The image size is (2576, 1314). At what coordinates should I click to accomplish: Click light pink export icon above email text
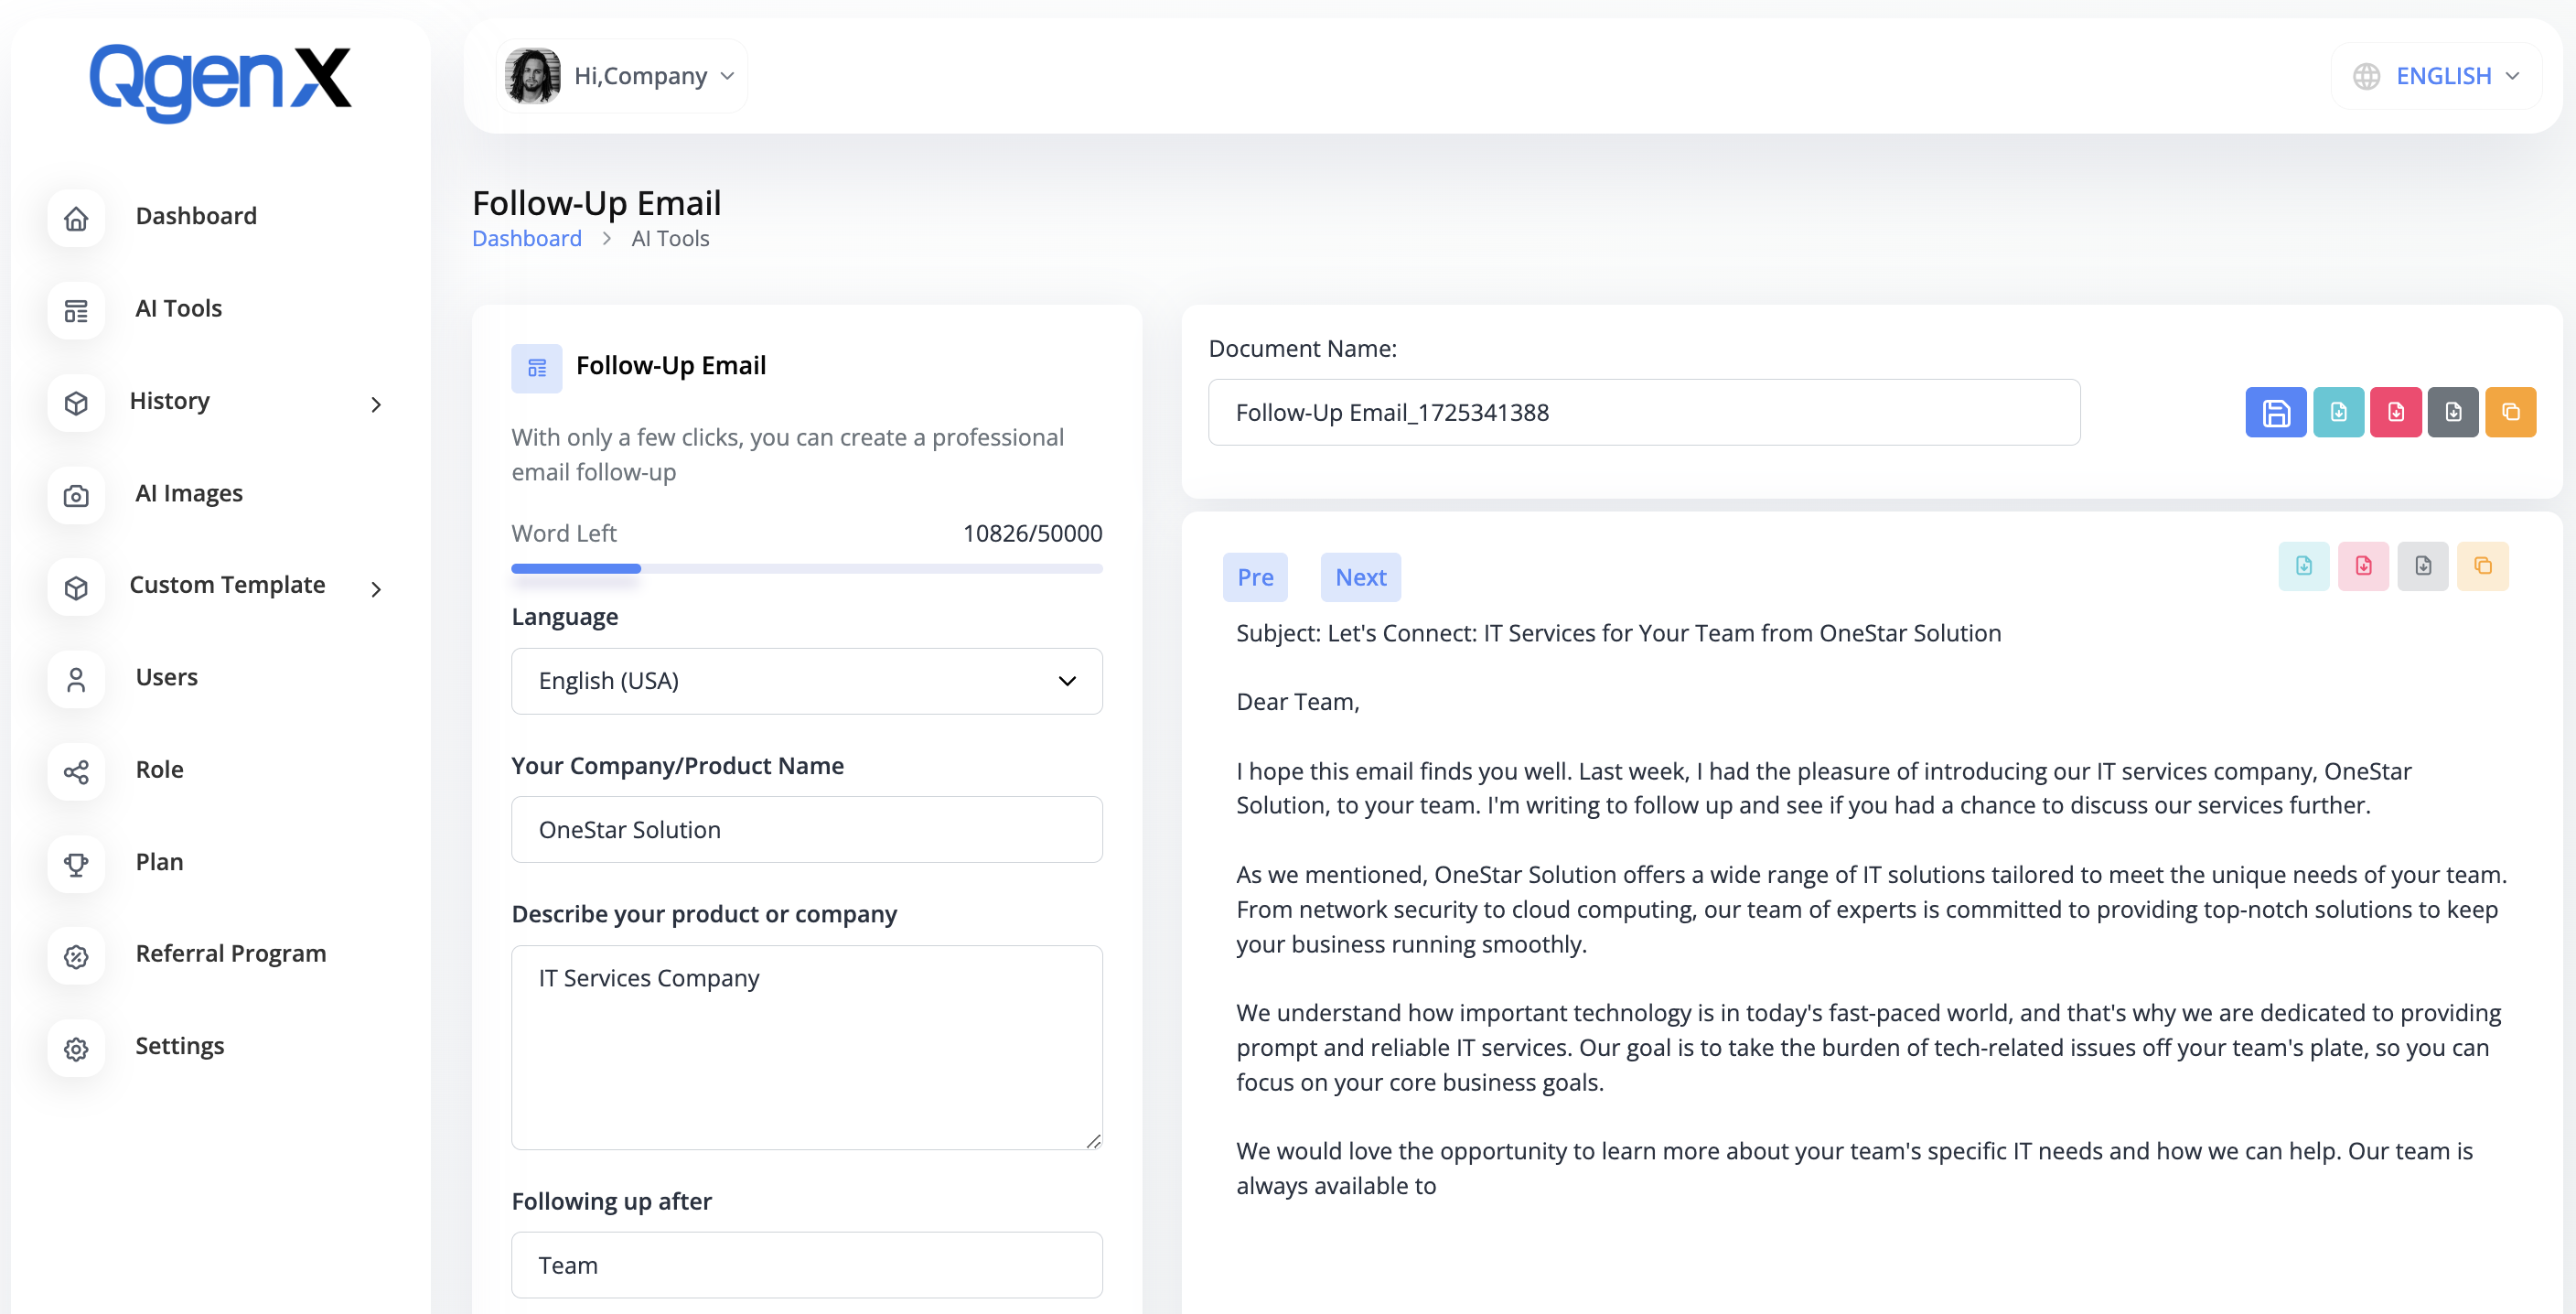(x=2364, y=566)
